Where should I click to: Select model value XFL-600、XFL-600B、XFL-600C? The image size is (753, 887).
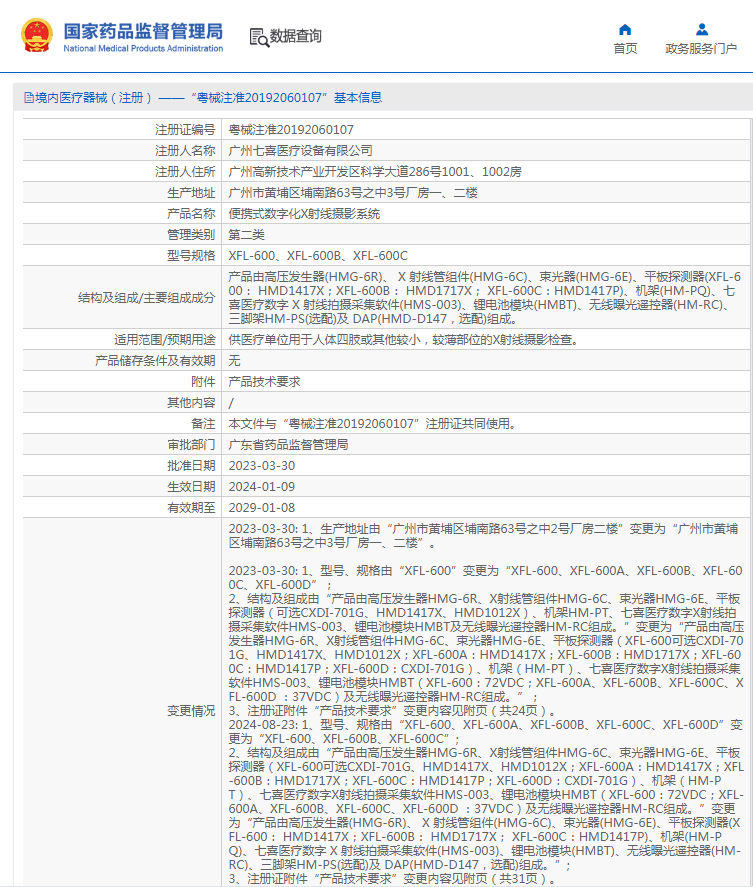click(318, 256)
